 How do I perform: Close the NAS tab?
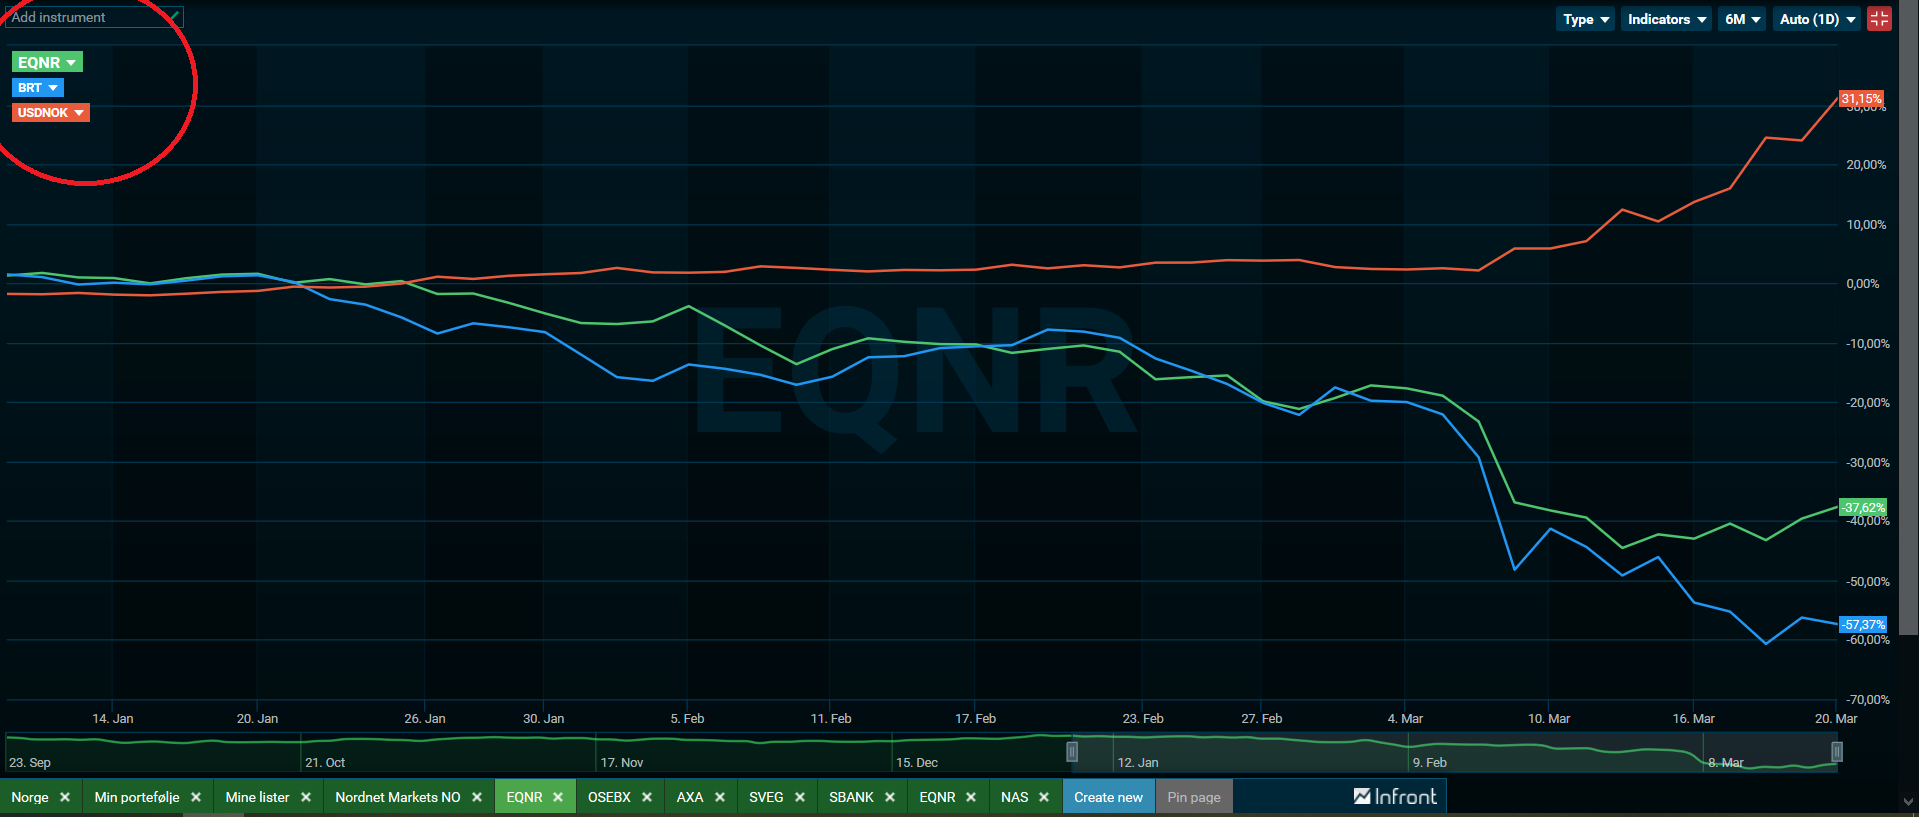click(x=1044, y=797)
